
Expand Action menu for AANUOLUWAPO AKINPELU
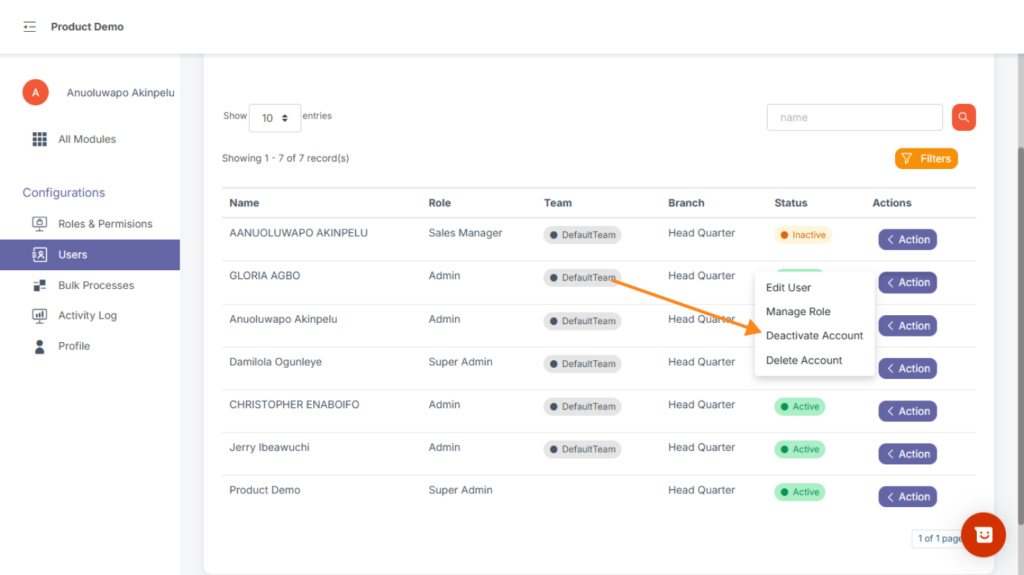907,240
